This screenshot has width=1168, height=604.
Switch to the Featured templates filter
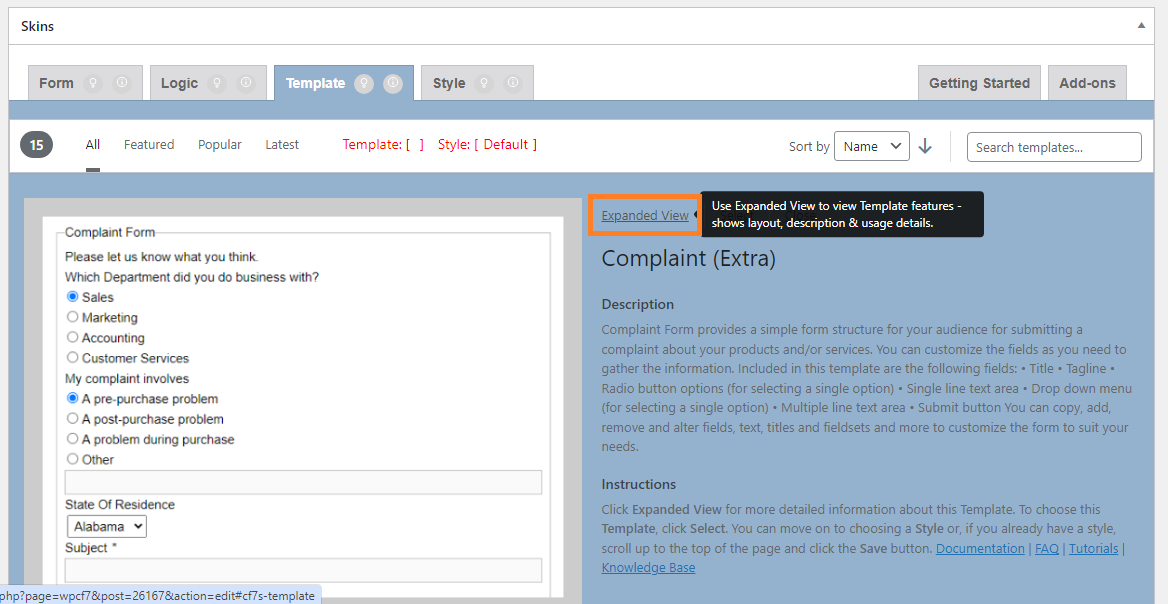click(x=149, y=145)
